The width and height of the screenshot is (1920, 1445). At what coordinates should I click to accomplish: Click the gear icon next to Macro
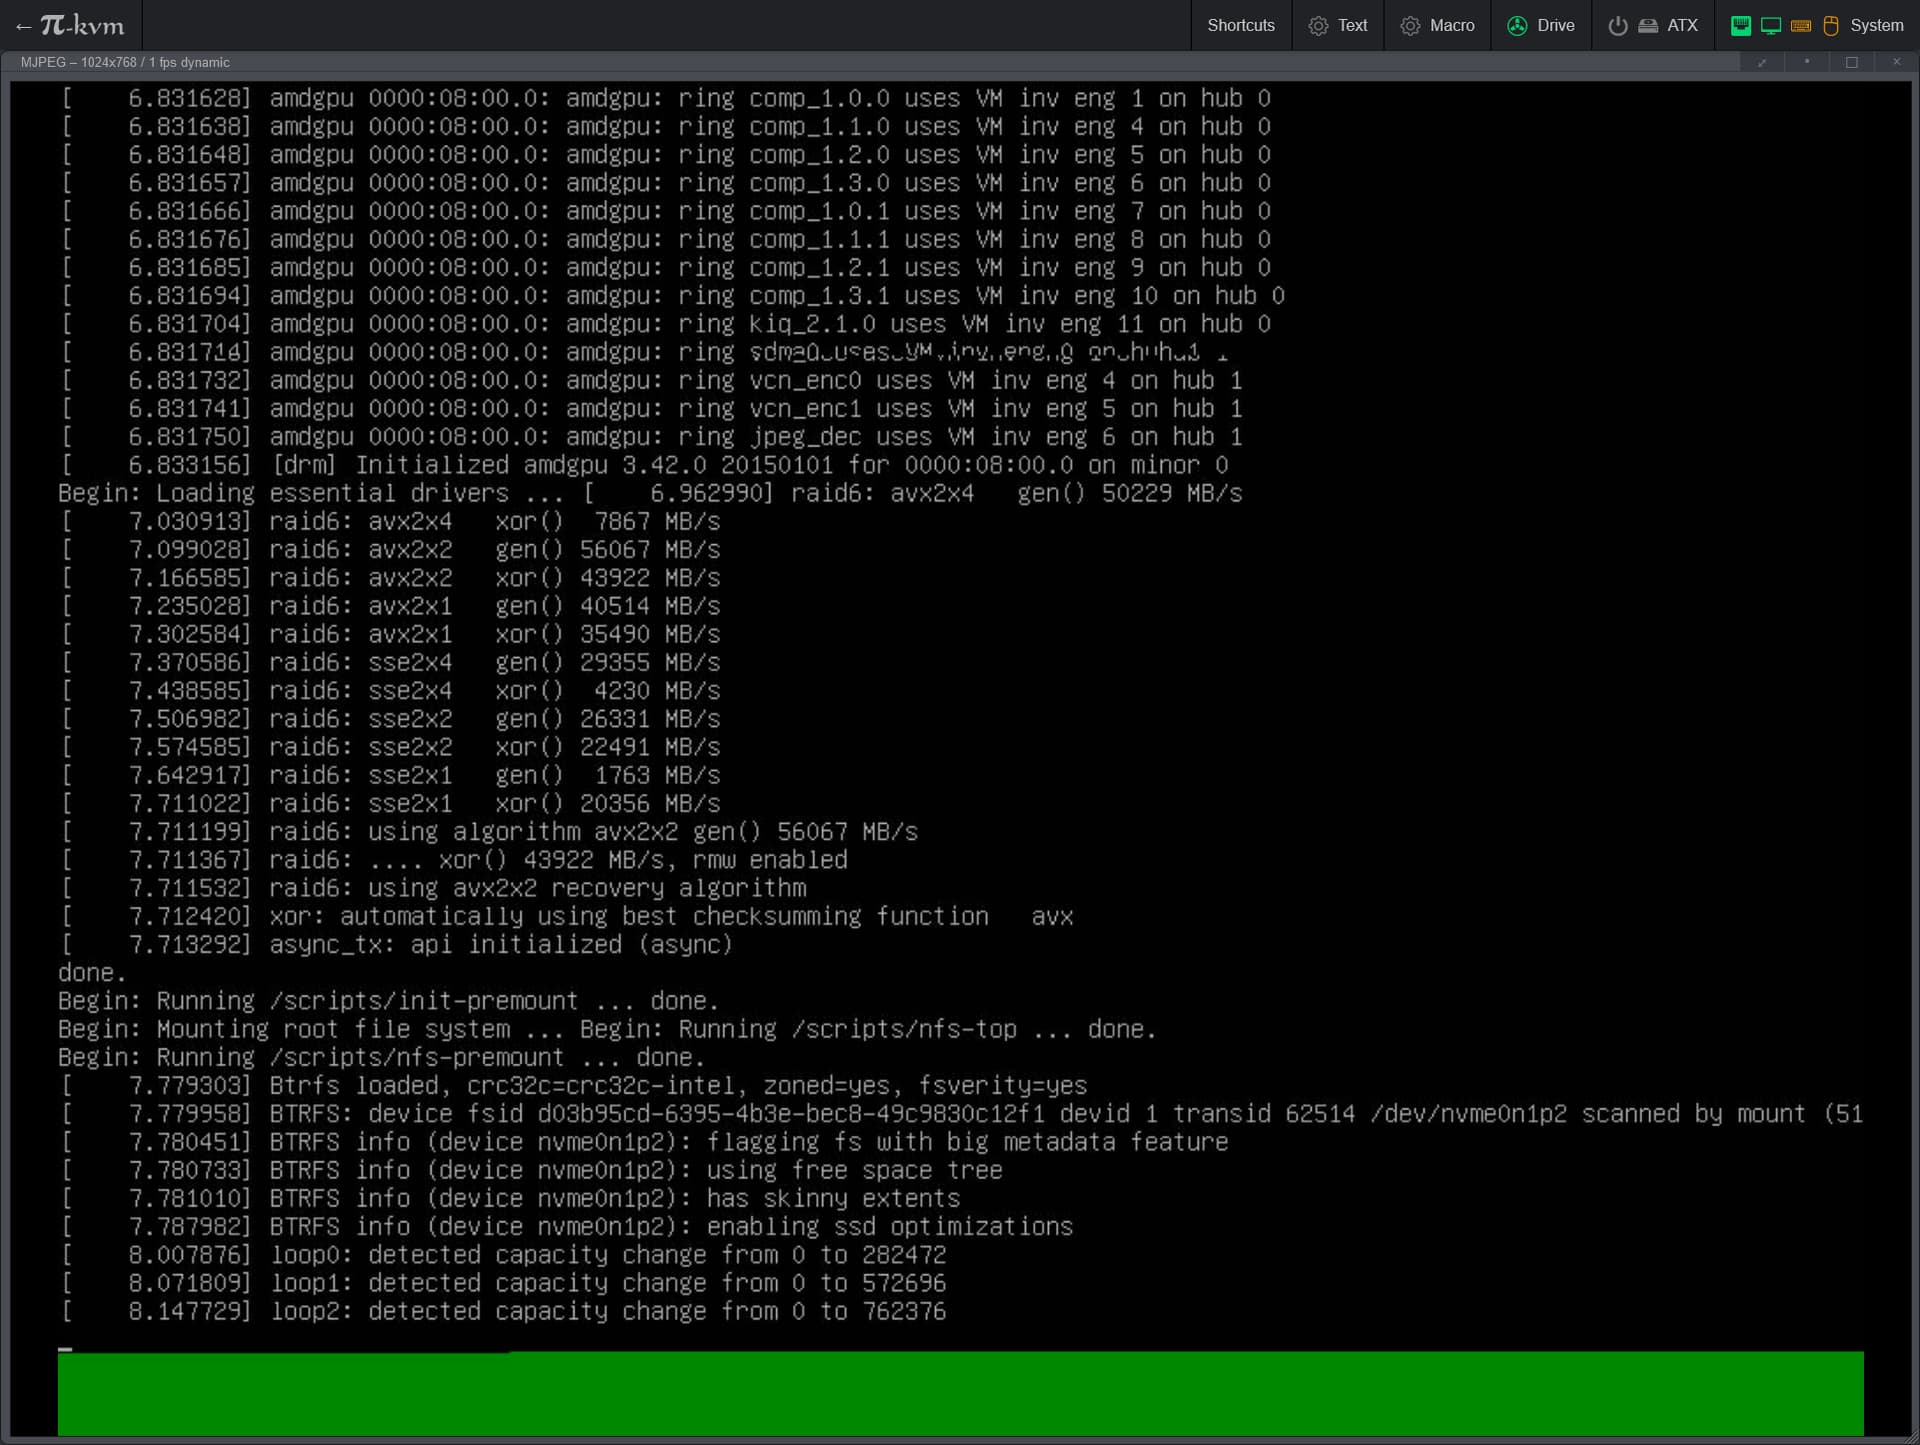(x=1410, y=26)
